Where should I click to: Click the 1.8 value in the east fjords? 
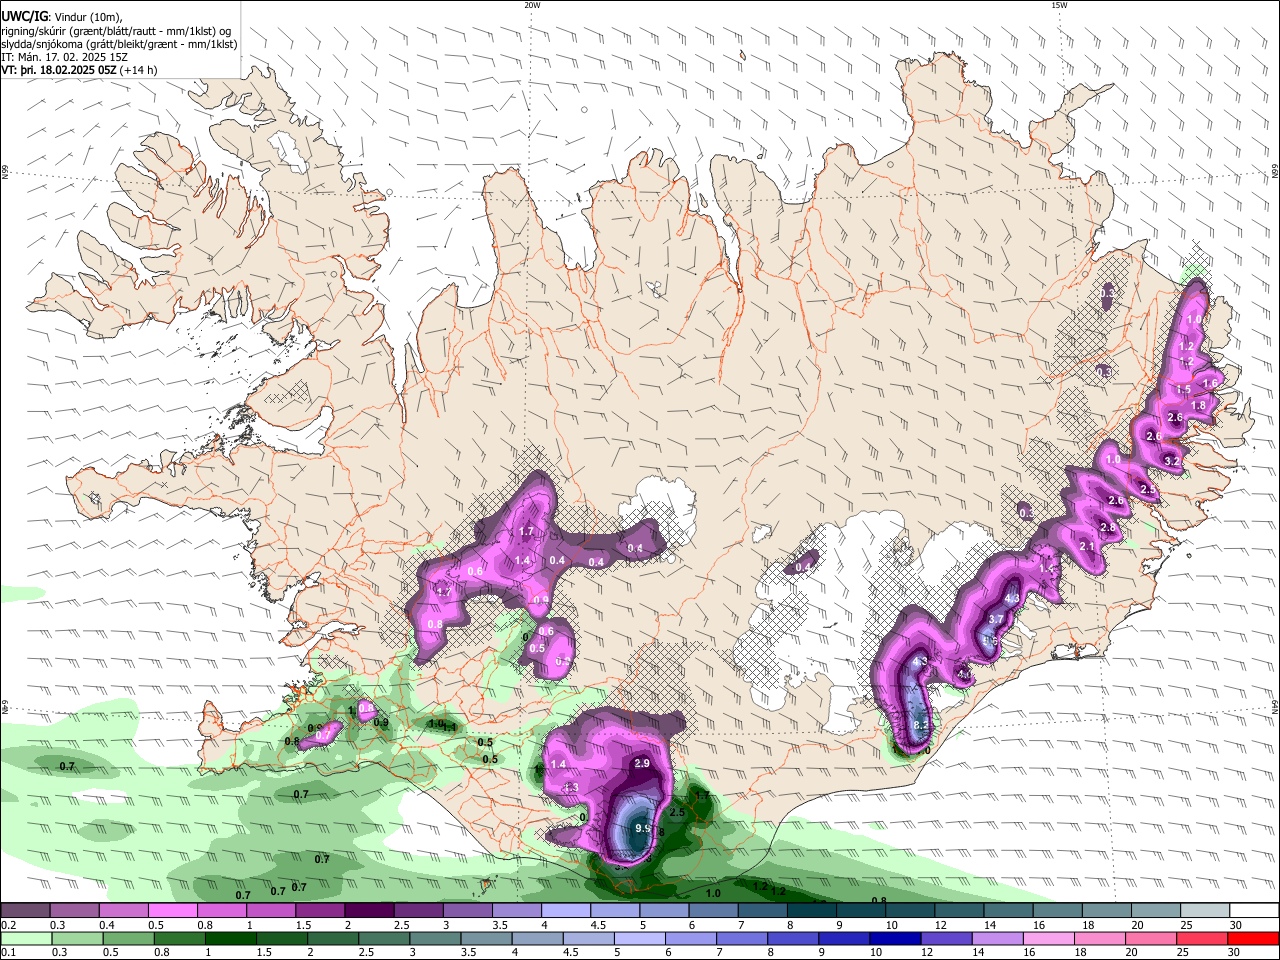(x=1199, y=405)
